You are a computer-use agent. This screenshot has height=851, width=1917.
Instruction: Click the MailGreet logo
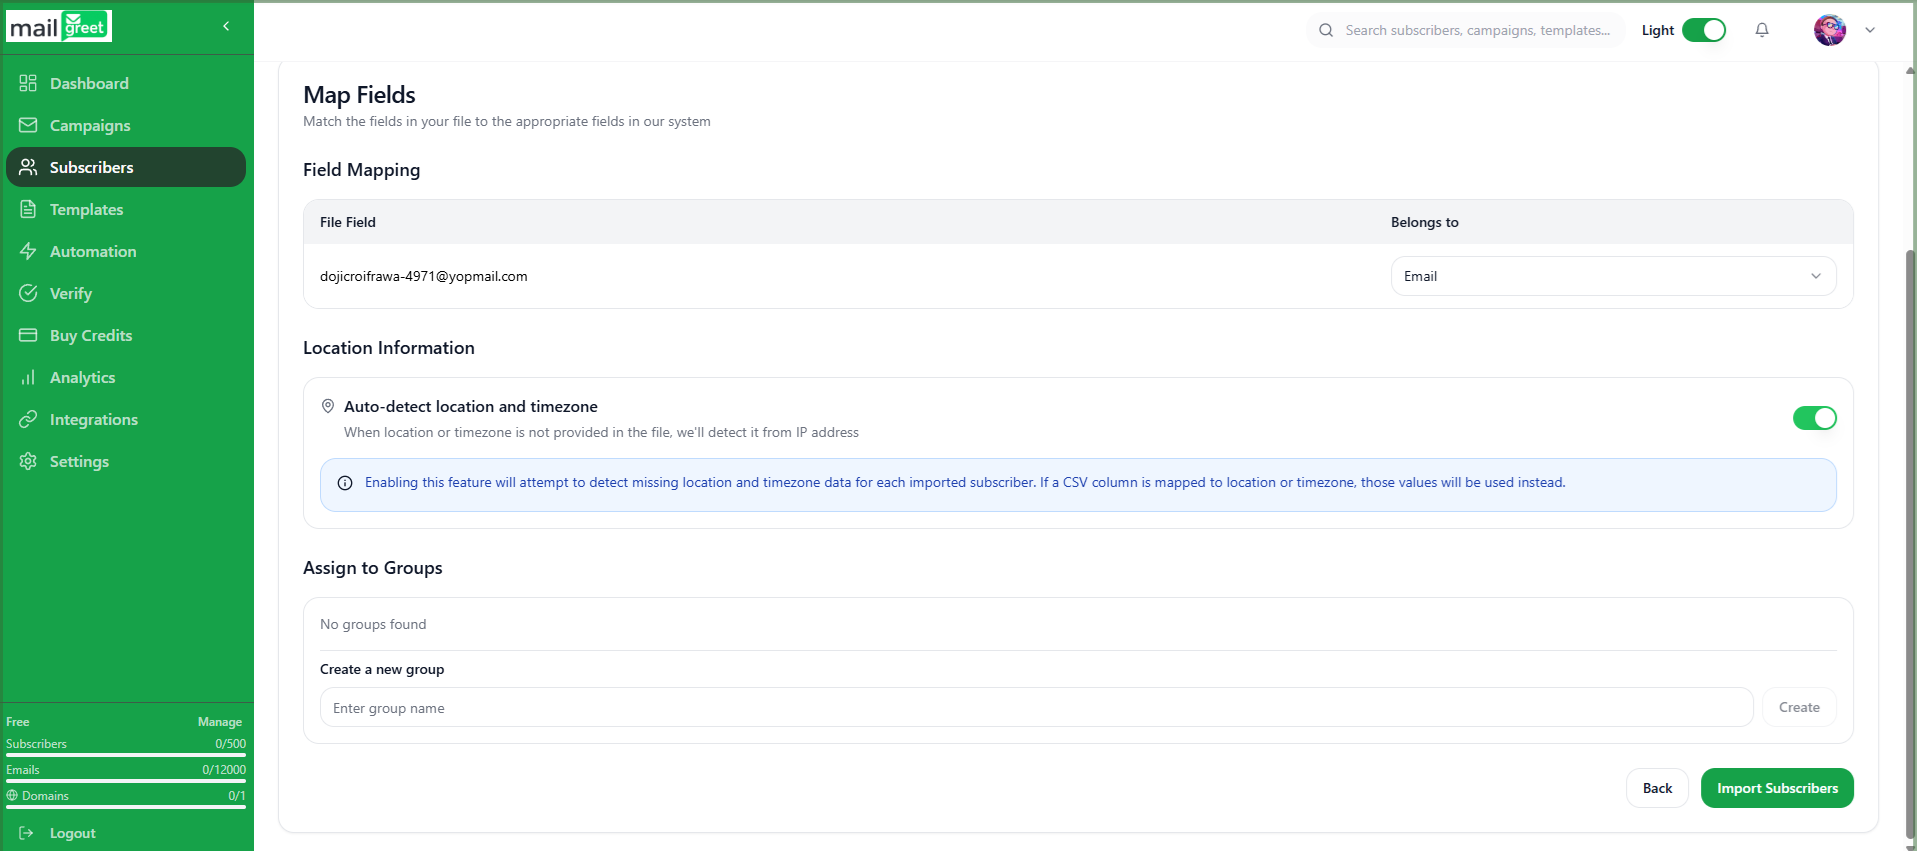[x=59, y=27]
